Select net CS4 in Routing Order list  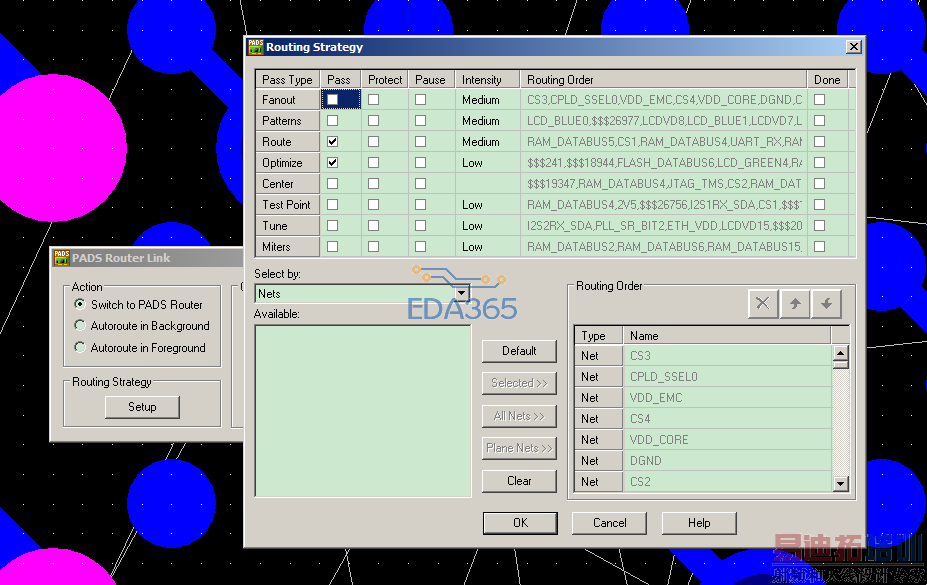tap(727, 418)
